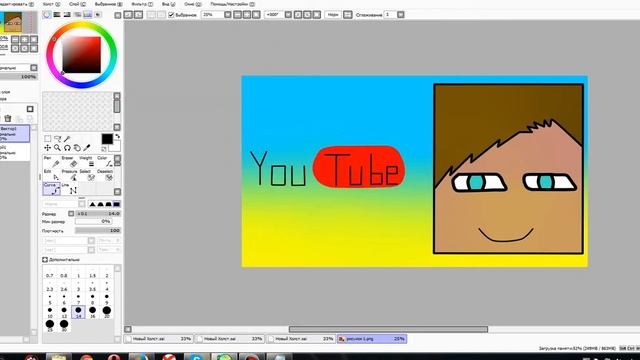Pick brush size 14 preset
This screenshot has height=360, width=640.
[x=78, y=312]
